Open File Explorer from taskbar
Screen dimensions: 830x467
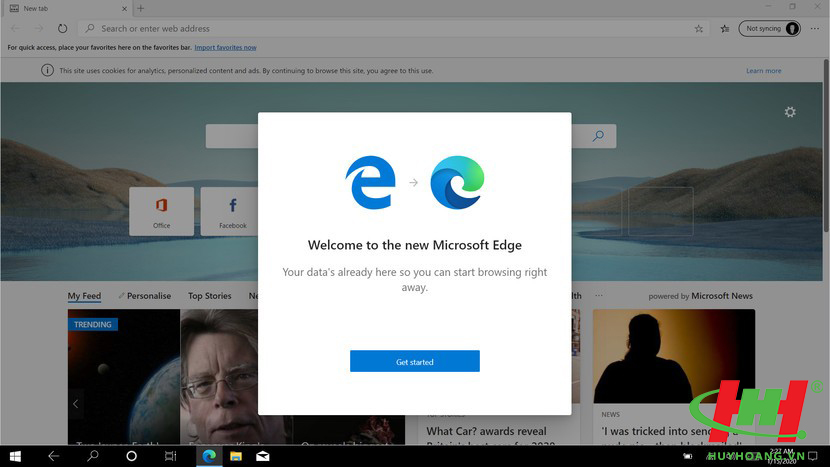[x=236, y=456]
